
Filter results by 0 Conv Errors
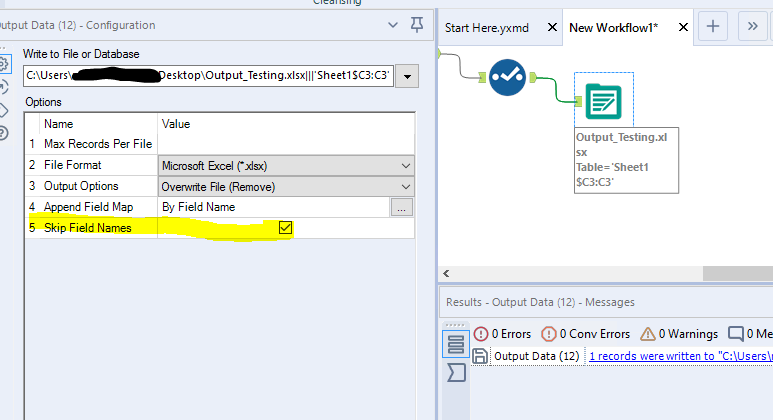click(x=585, y=334)
